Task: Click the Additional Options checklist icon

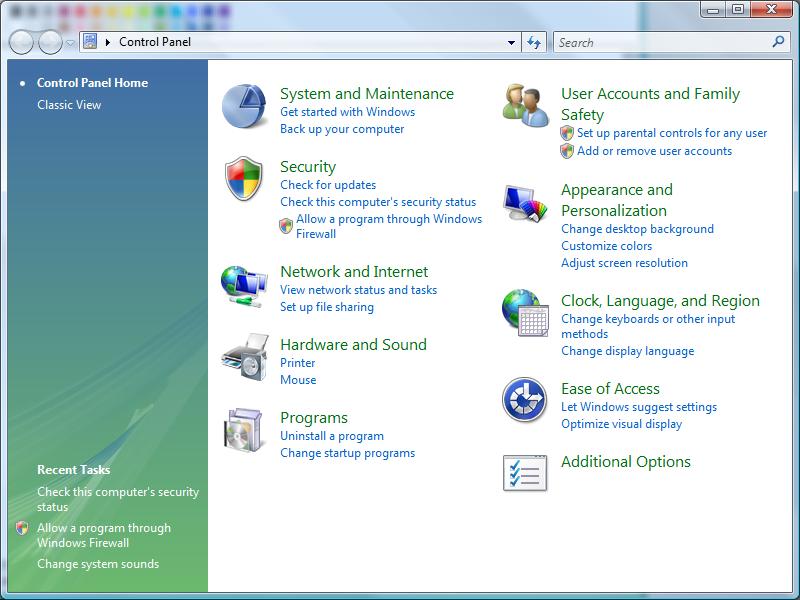Action: pyautogui.click(x=525, y=473)
